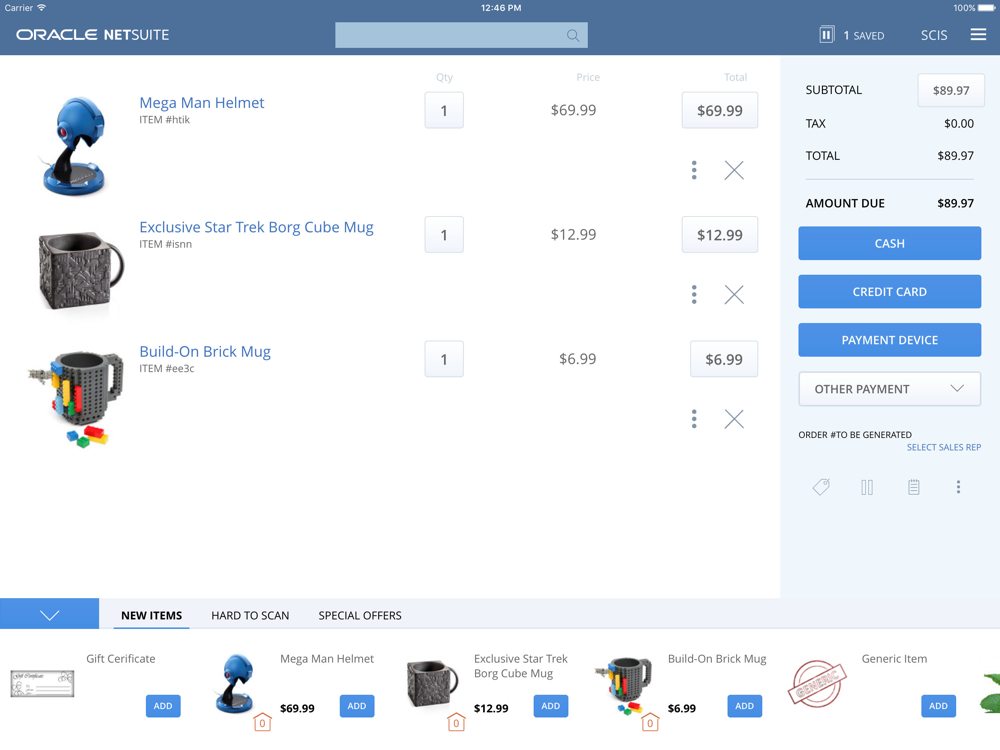Image resolution: width=1000 pixels, height=750 pixels.
Task: Click the 'ITEM #ee3c' text
Action: 166,369
